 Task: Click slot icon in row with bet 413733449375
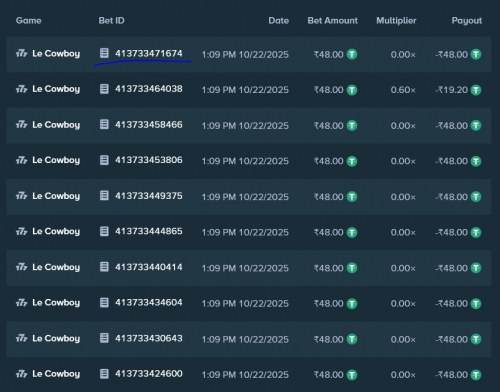pos(22,196)
